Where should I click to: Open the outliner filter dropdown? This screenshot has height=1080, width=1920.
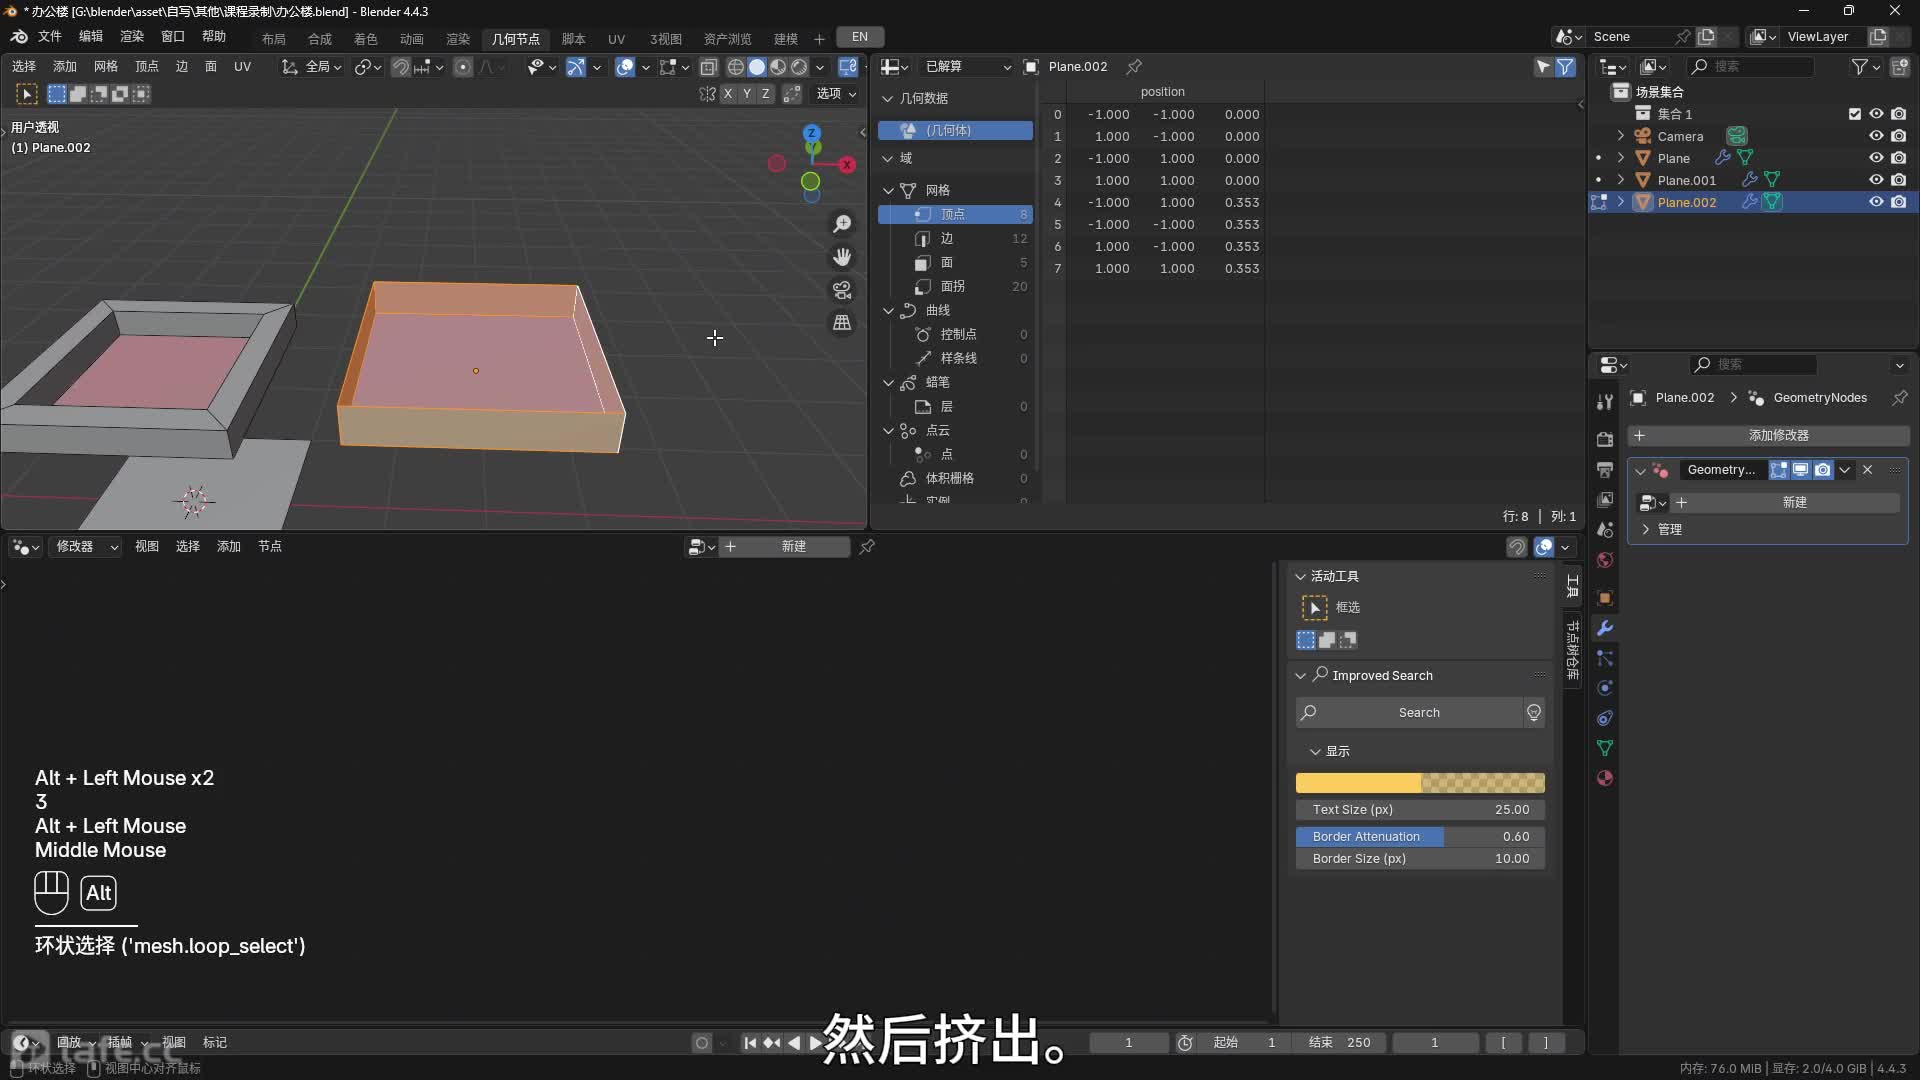[1866, 67]
